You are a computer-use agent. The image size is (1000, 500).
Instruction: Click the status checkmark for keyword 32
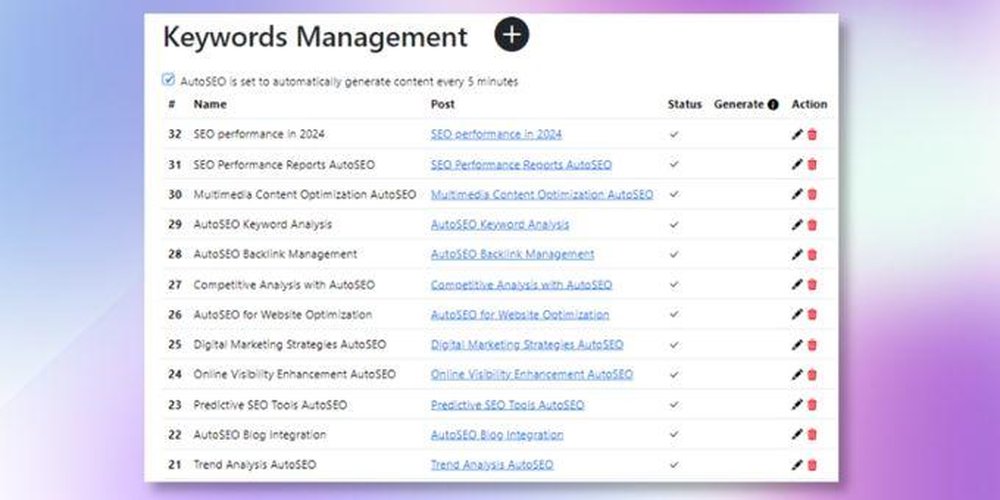coord(674,135)
